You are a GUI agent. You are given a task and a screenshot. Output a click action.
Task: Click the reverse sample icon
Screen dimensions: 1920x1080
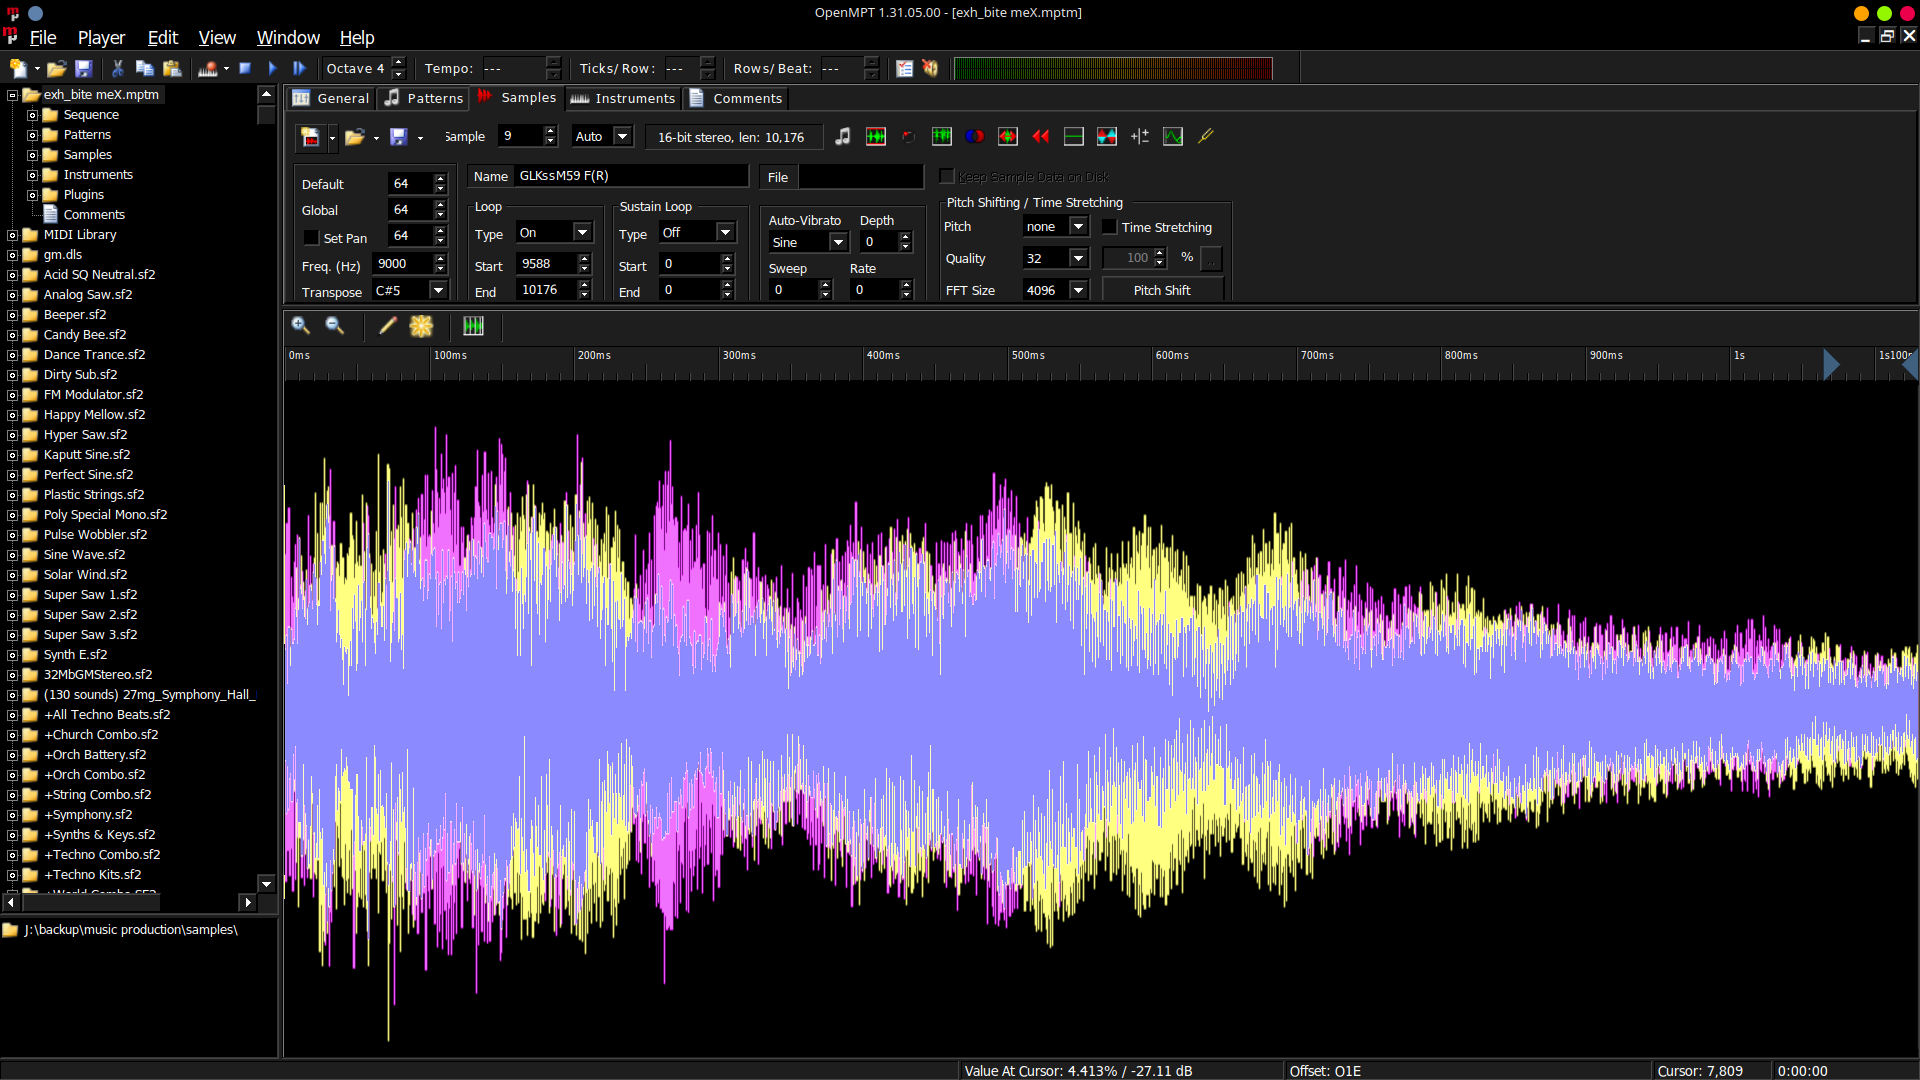[1041, 136]
